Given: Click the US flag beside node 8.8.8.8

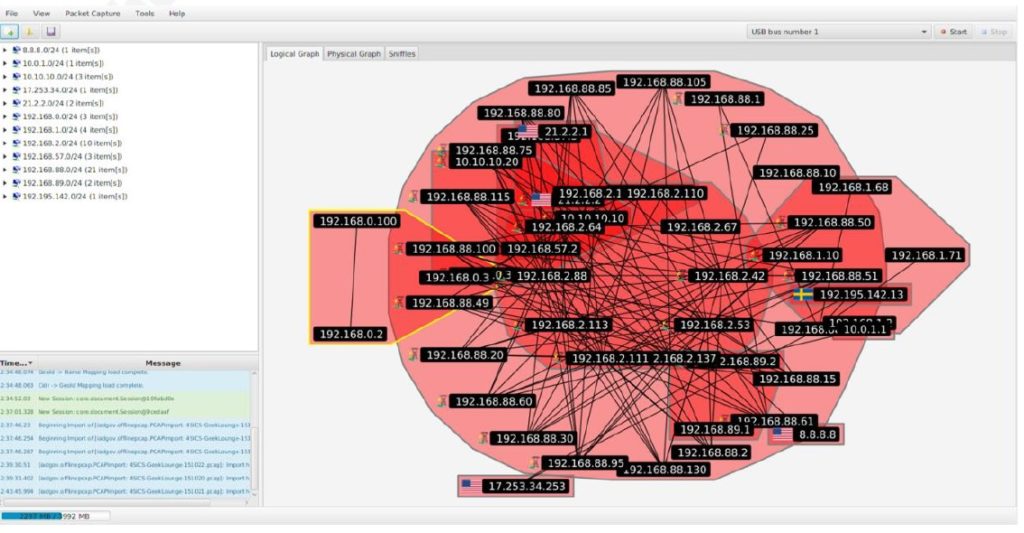Looking at the screenshot, I should (x=782, y=434).
